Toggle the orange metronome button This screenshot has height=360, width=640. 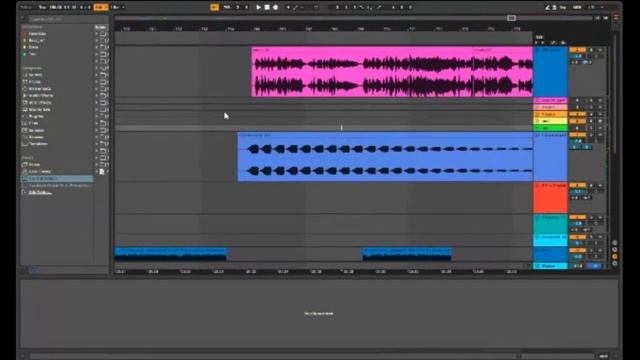100,7
